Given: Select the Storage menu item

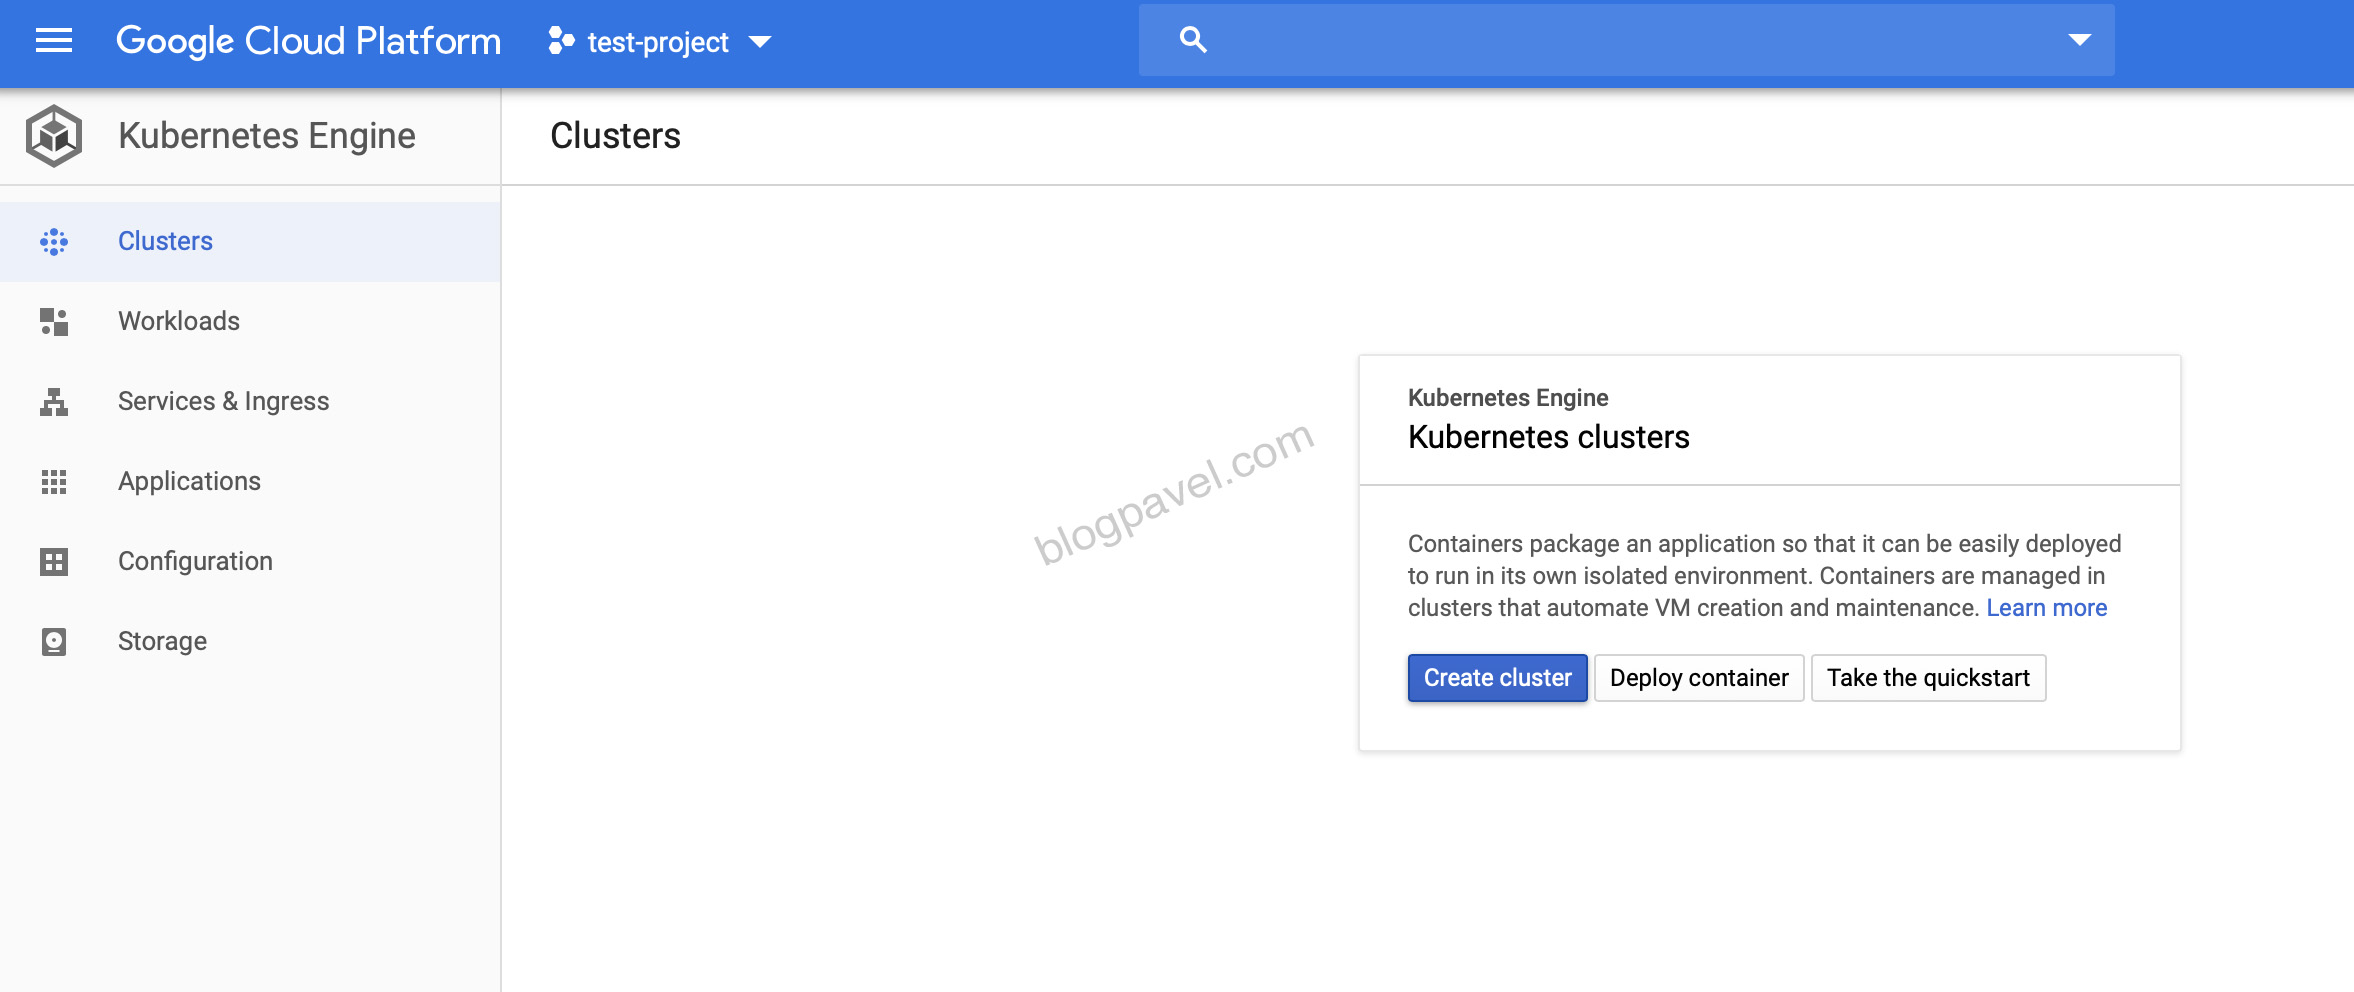Looking at the screenshot, I should [x=162, y=641].
